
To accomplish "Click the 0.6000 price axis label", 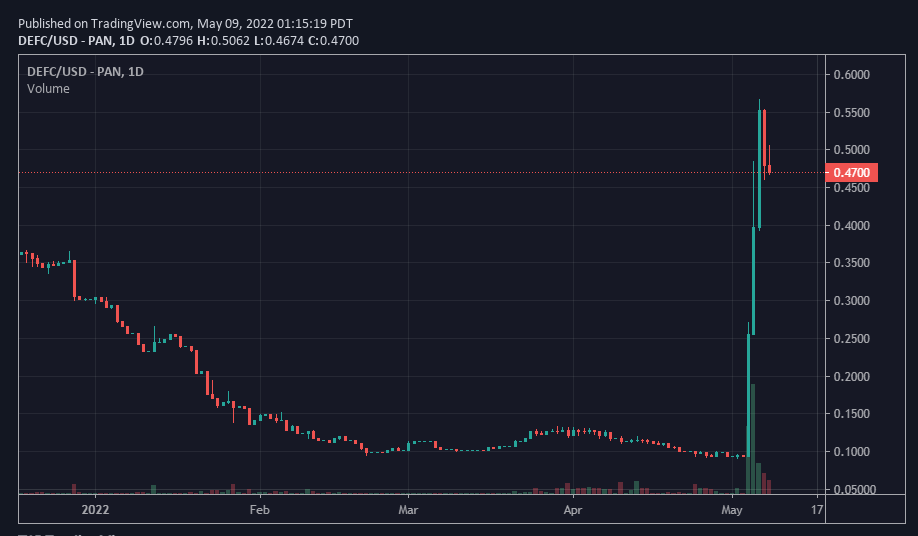I will 851,75.
